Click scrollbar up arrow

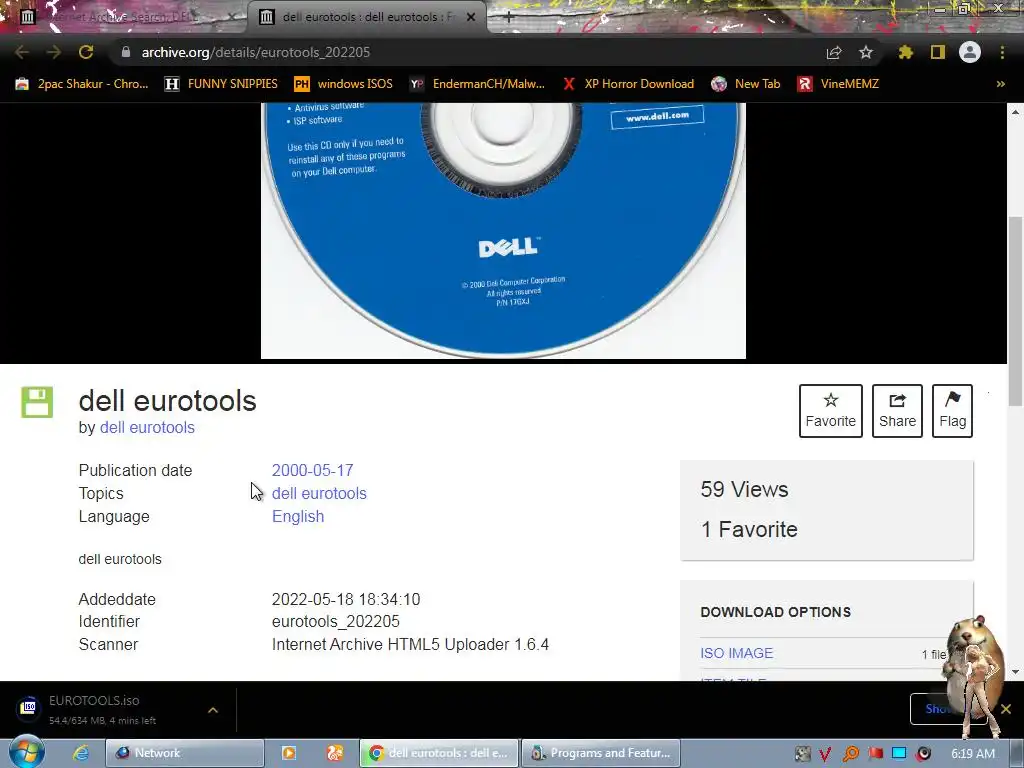[x=1016, y=112]
